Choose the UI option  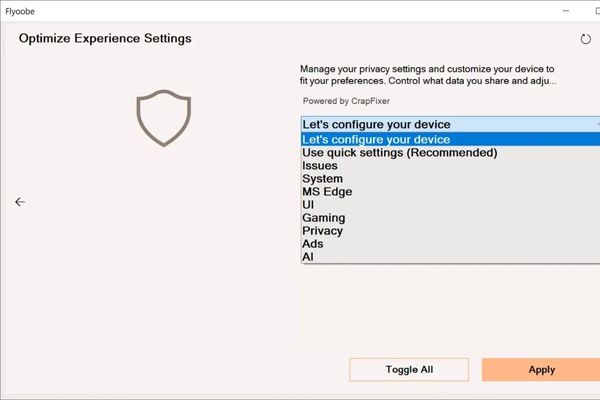tap(308, 205)
